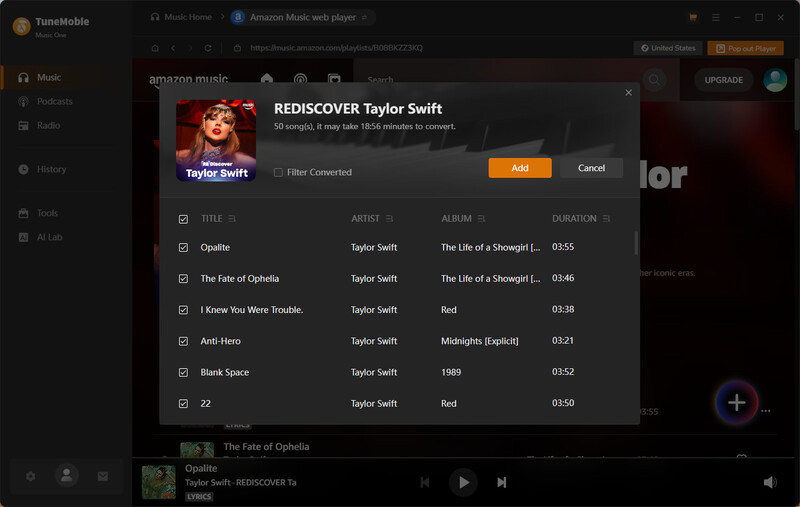Viewport: 800px width, 507px height.
Task: Click the TuneMobie logo icon
Action: 21,26
